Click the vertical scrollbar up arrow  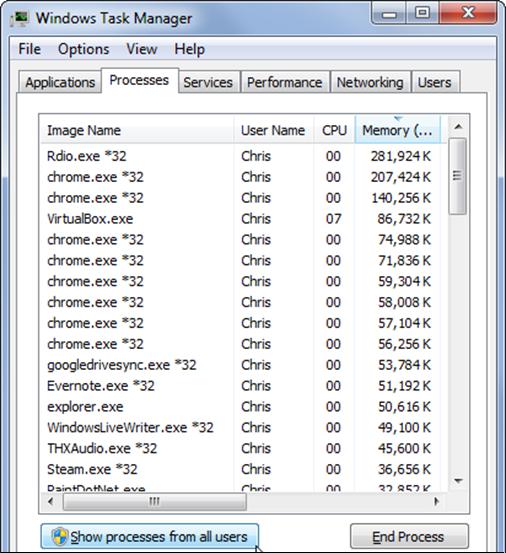pos(458,126)
